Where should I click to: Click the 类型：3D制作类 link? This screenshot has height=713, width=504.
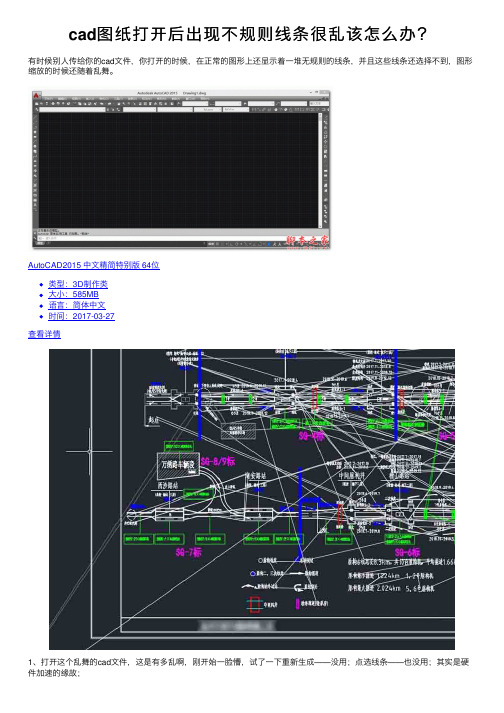click(x=78, y=284)
